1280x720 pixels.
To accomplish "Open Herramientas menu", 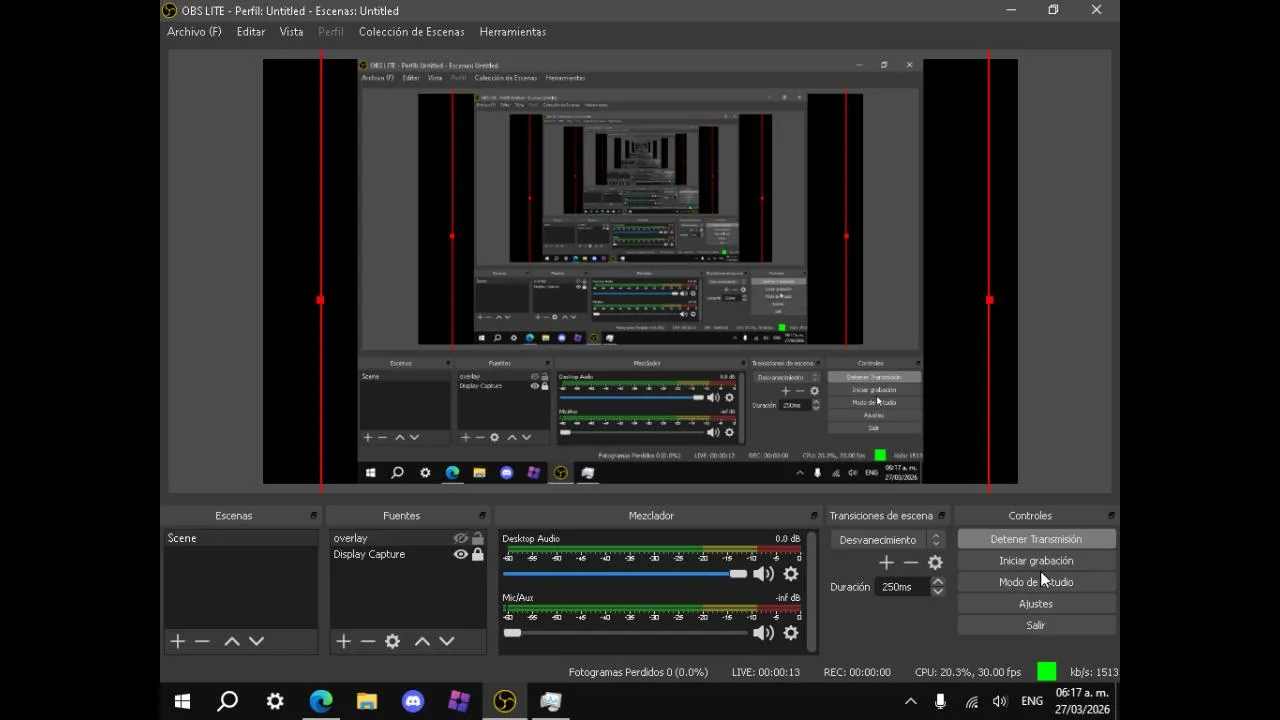I will pyautogui.click(x=512, y=32).
